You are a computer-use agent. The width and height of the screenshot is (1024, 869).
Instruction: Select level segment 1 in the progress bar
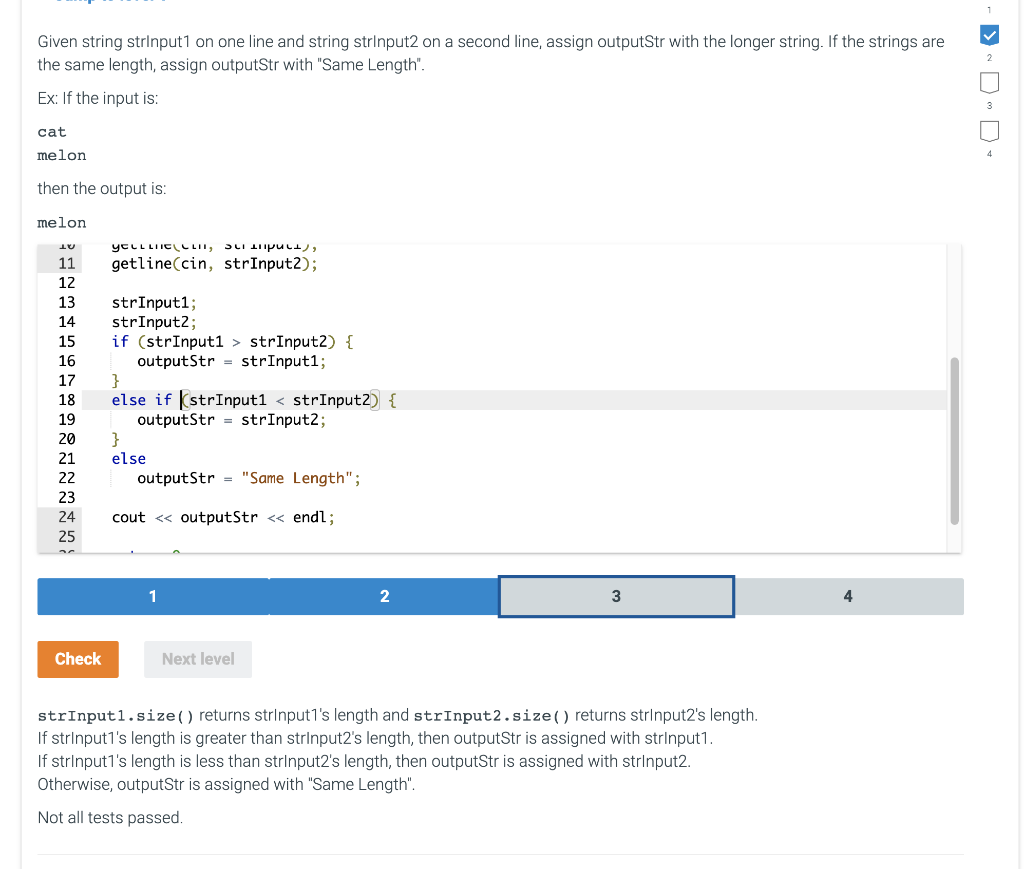coord(152,596)
